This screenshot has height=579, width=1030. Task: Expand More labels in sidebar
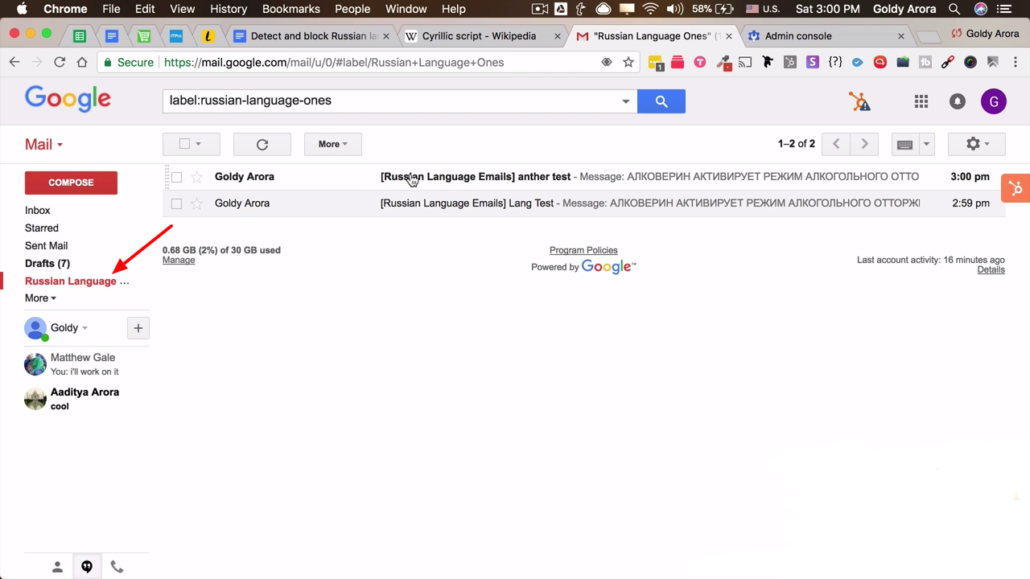coord(40,298)
